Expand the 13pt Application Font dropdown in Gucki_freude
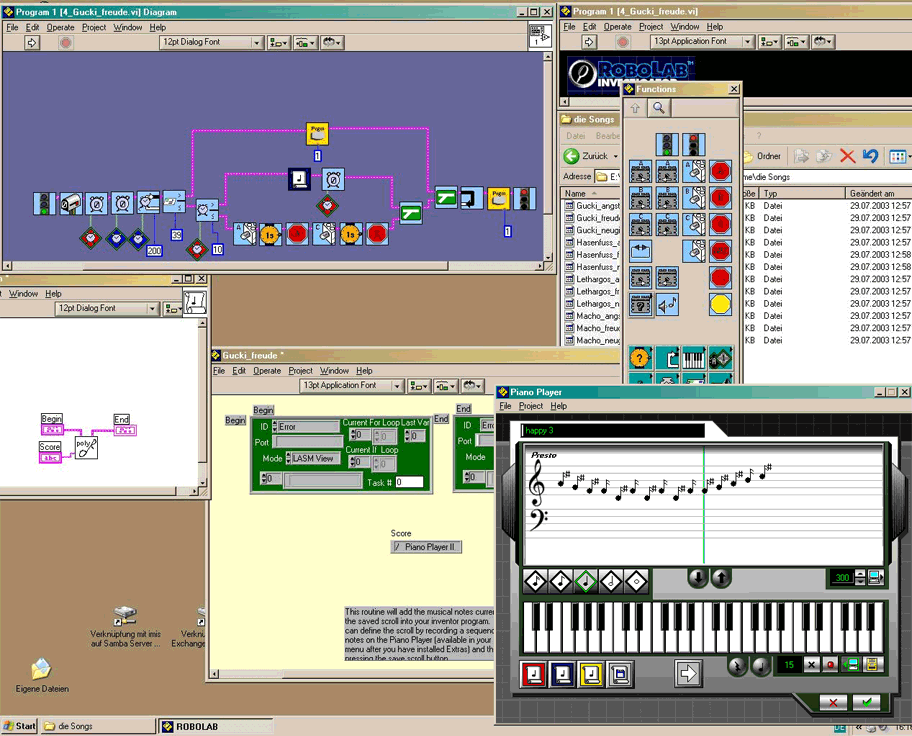Image resolution: width=912 pixels, height=736 pixels. (350, 386)
